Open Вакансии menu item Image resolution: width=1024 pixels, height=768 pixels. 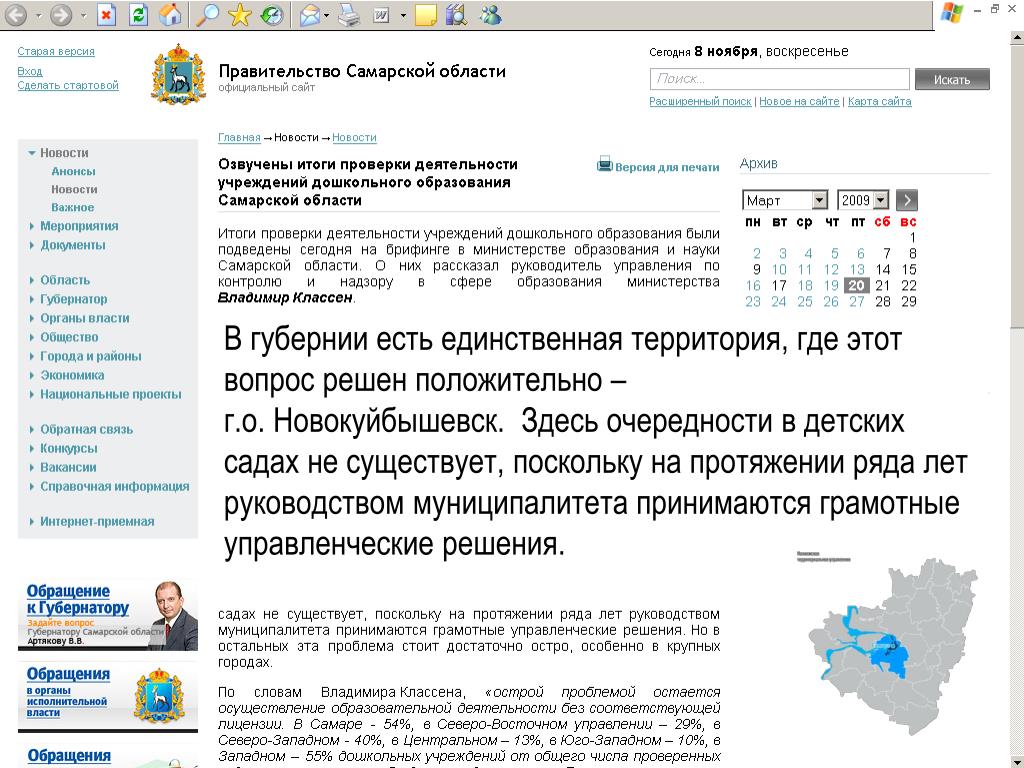click(68, 467)
